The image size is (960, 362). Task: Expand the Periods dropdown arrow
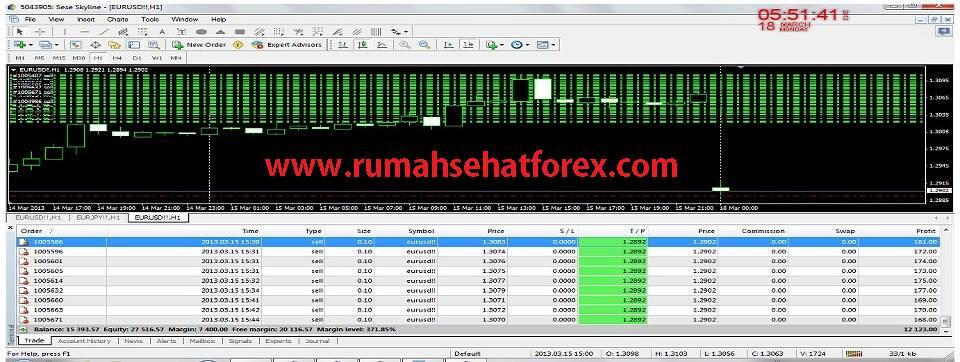pyautogui.click(x=527, y=45)
